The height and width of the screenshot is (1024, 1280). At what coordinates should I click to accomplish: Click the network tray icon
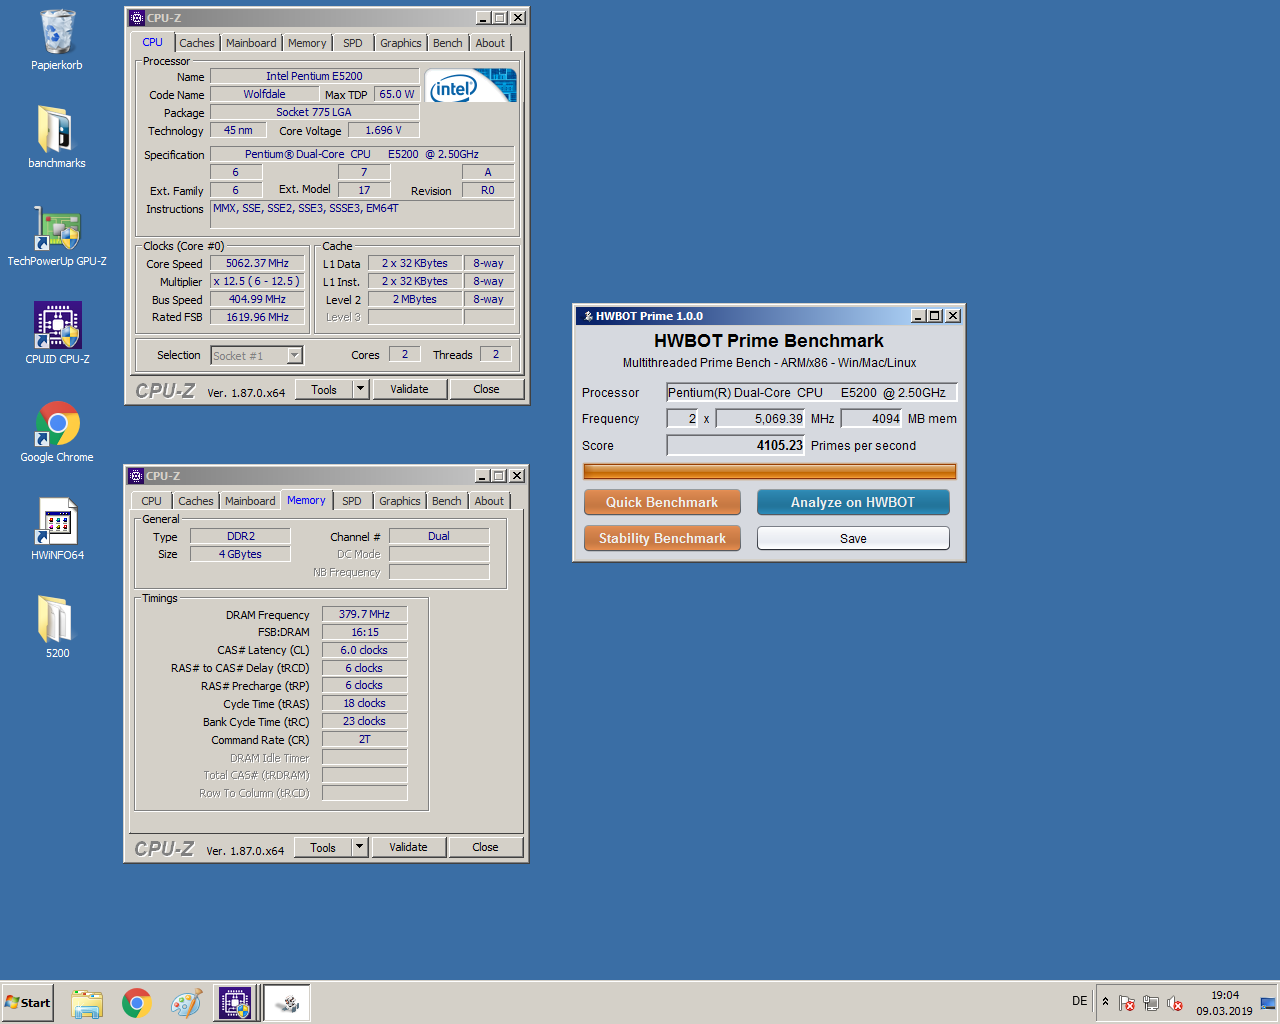1151,1003
